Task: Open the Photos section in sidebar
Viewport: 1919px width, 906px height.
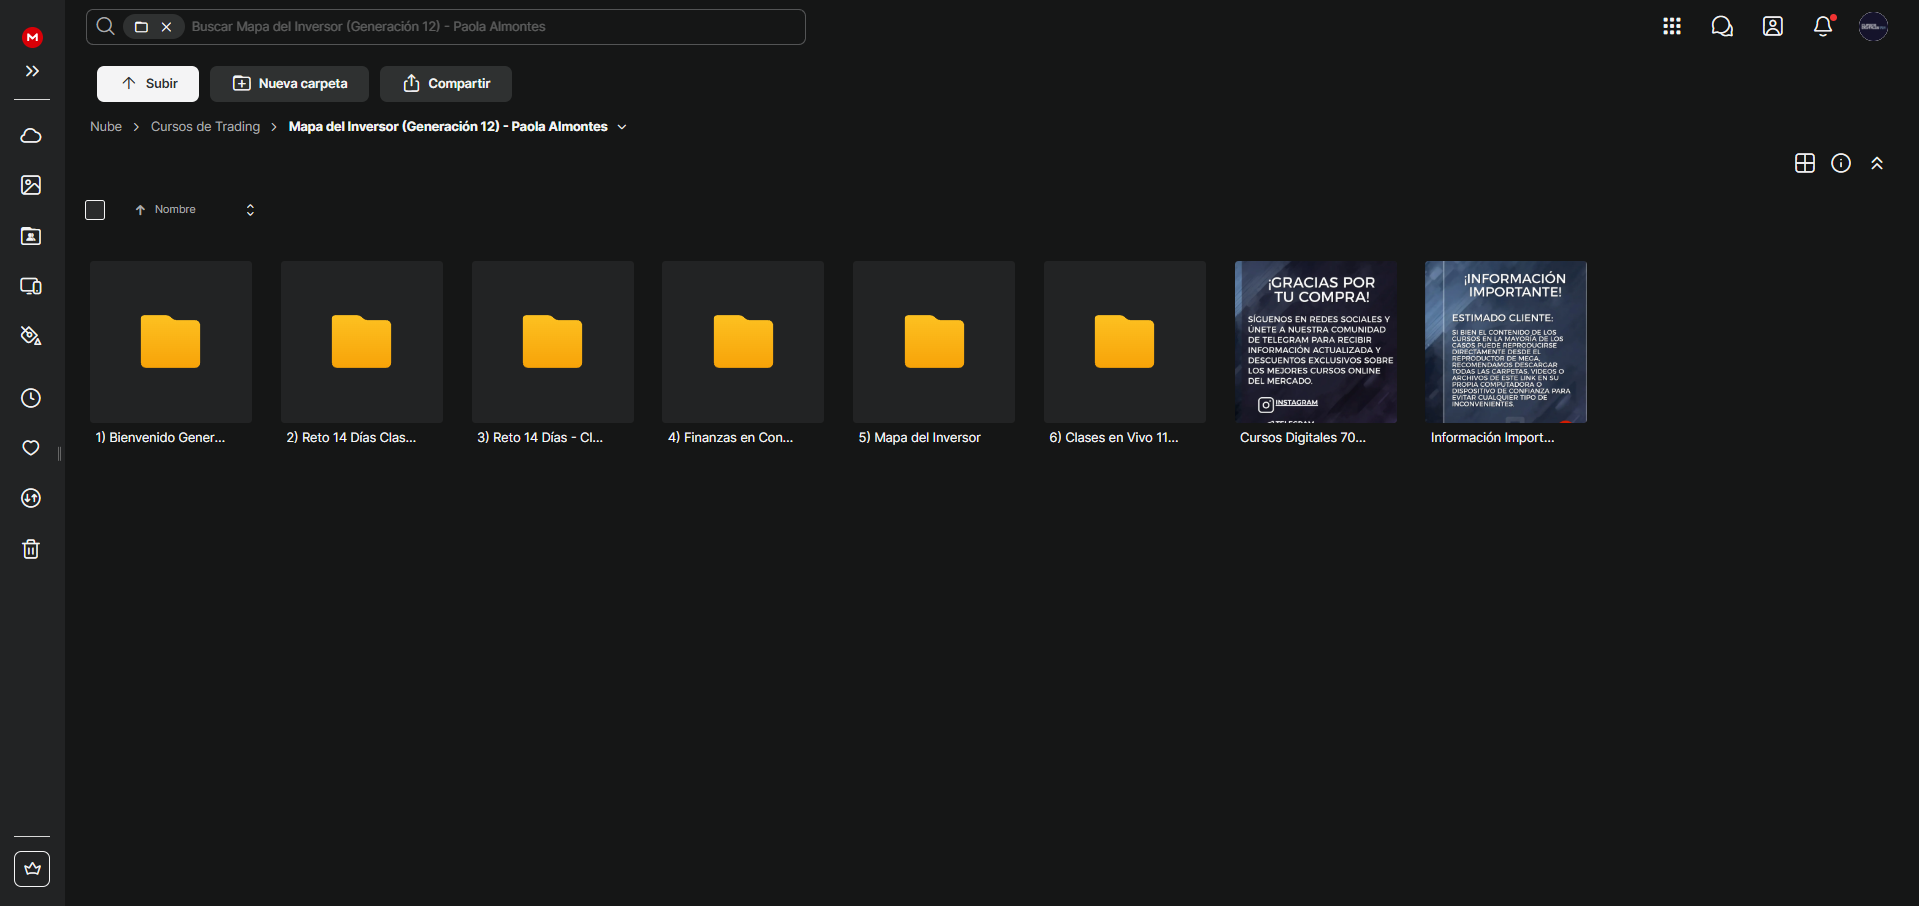Action: 31,185
